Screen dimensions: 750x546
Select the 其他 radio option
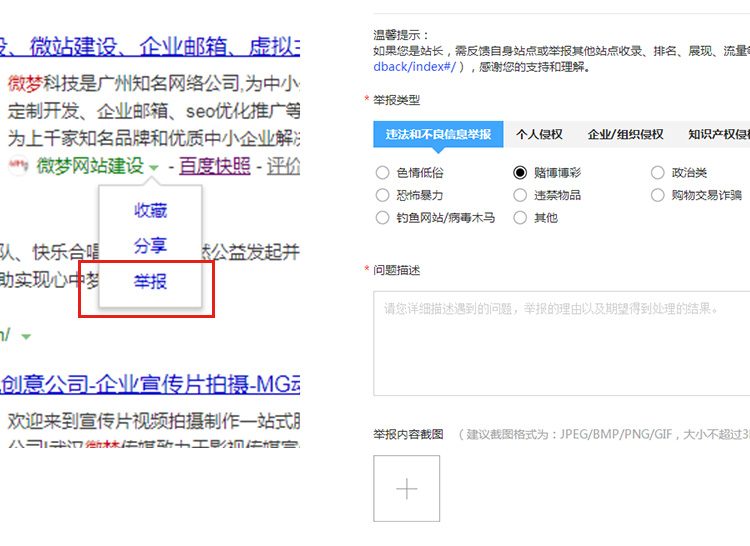tap(520, 217)
